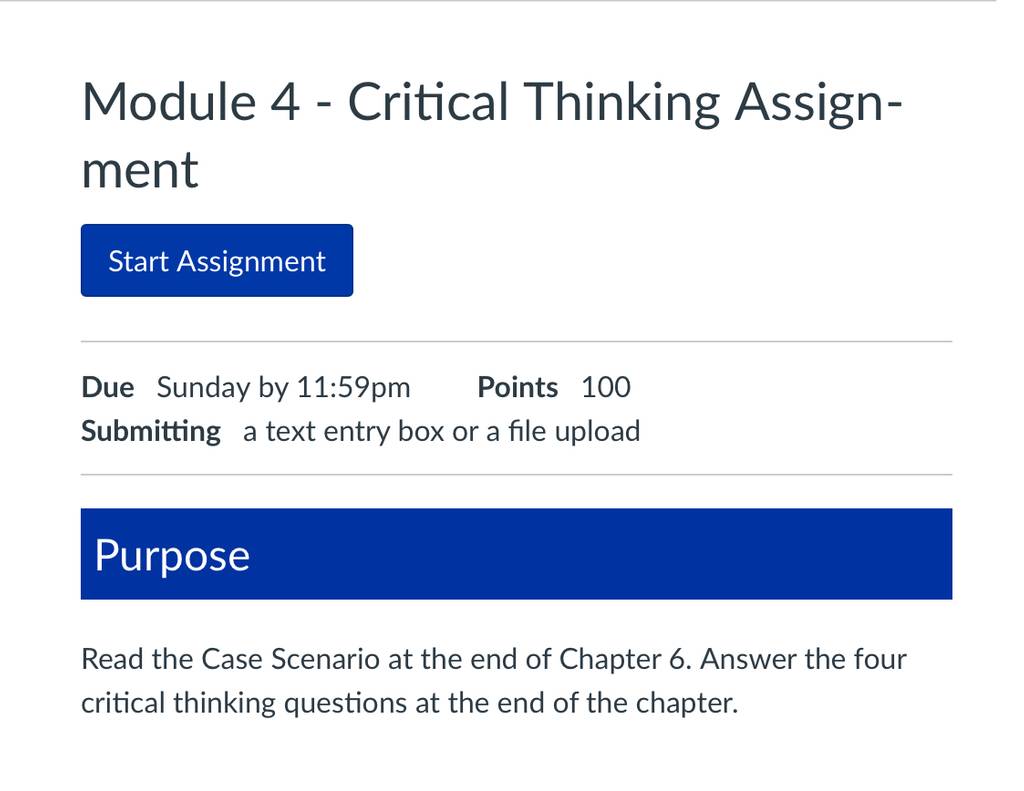Click the 11:59pm deadline time
The height and width of the screenshot is (791, 1024).
[x=353, y=388]
